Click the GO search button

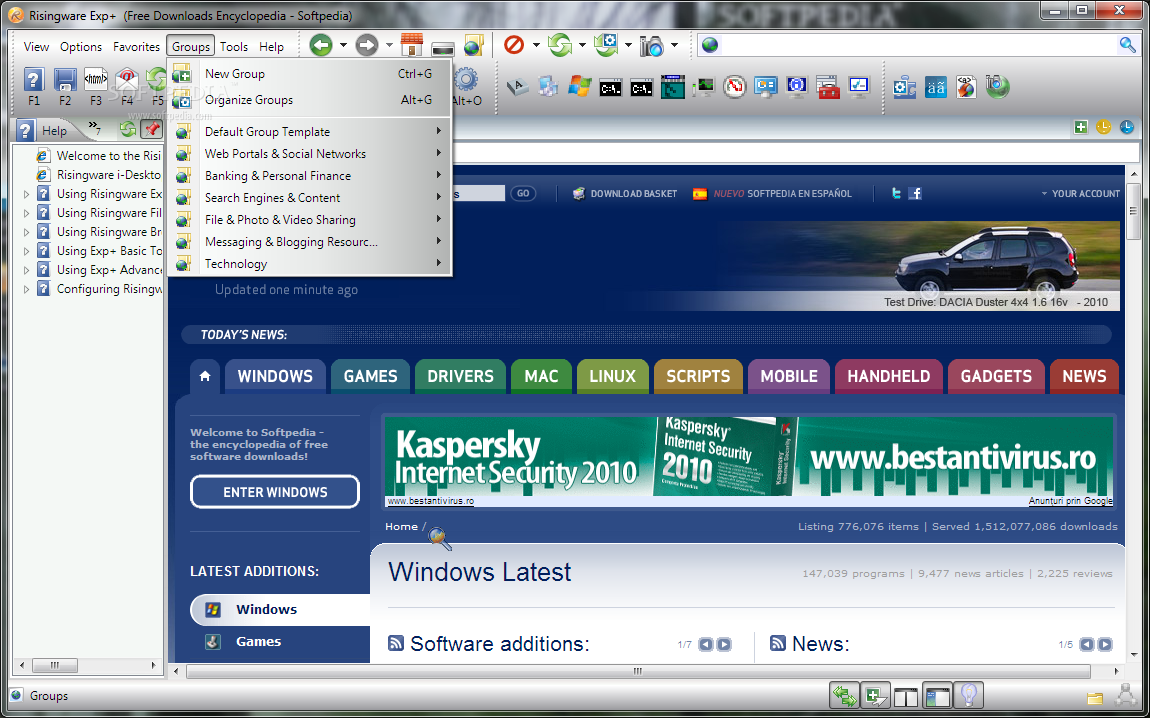523,194
